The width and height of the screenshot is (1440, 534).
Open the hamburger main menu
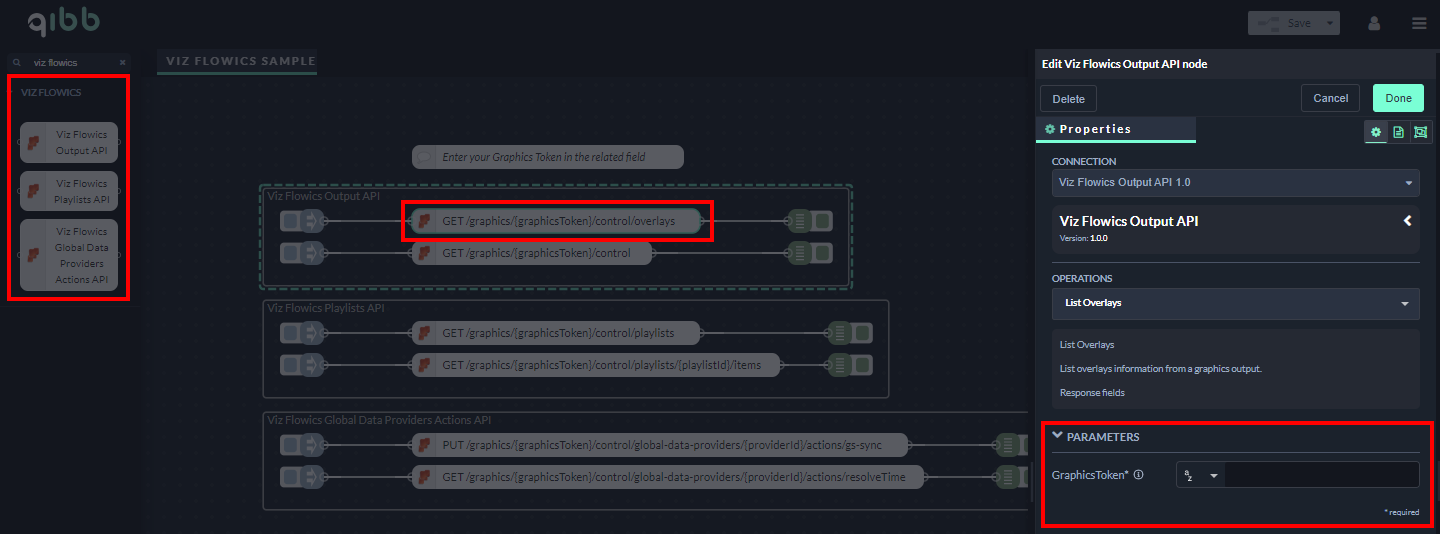point(1419,23)
